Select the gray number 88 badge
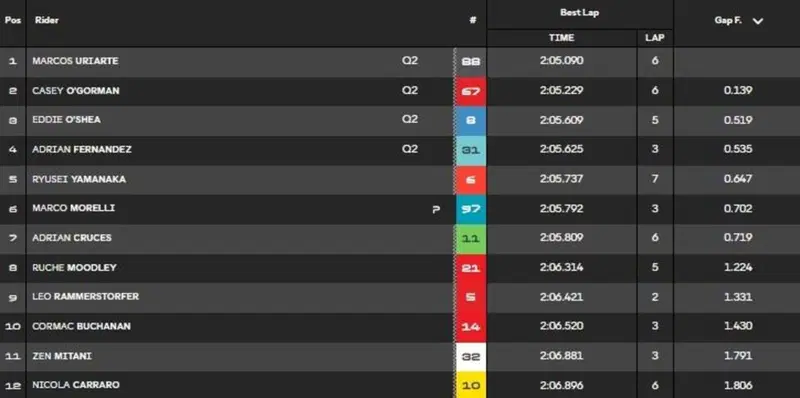Image resolution: width=800 pixels, height=398 pixels. (470, 62)
